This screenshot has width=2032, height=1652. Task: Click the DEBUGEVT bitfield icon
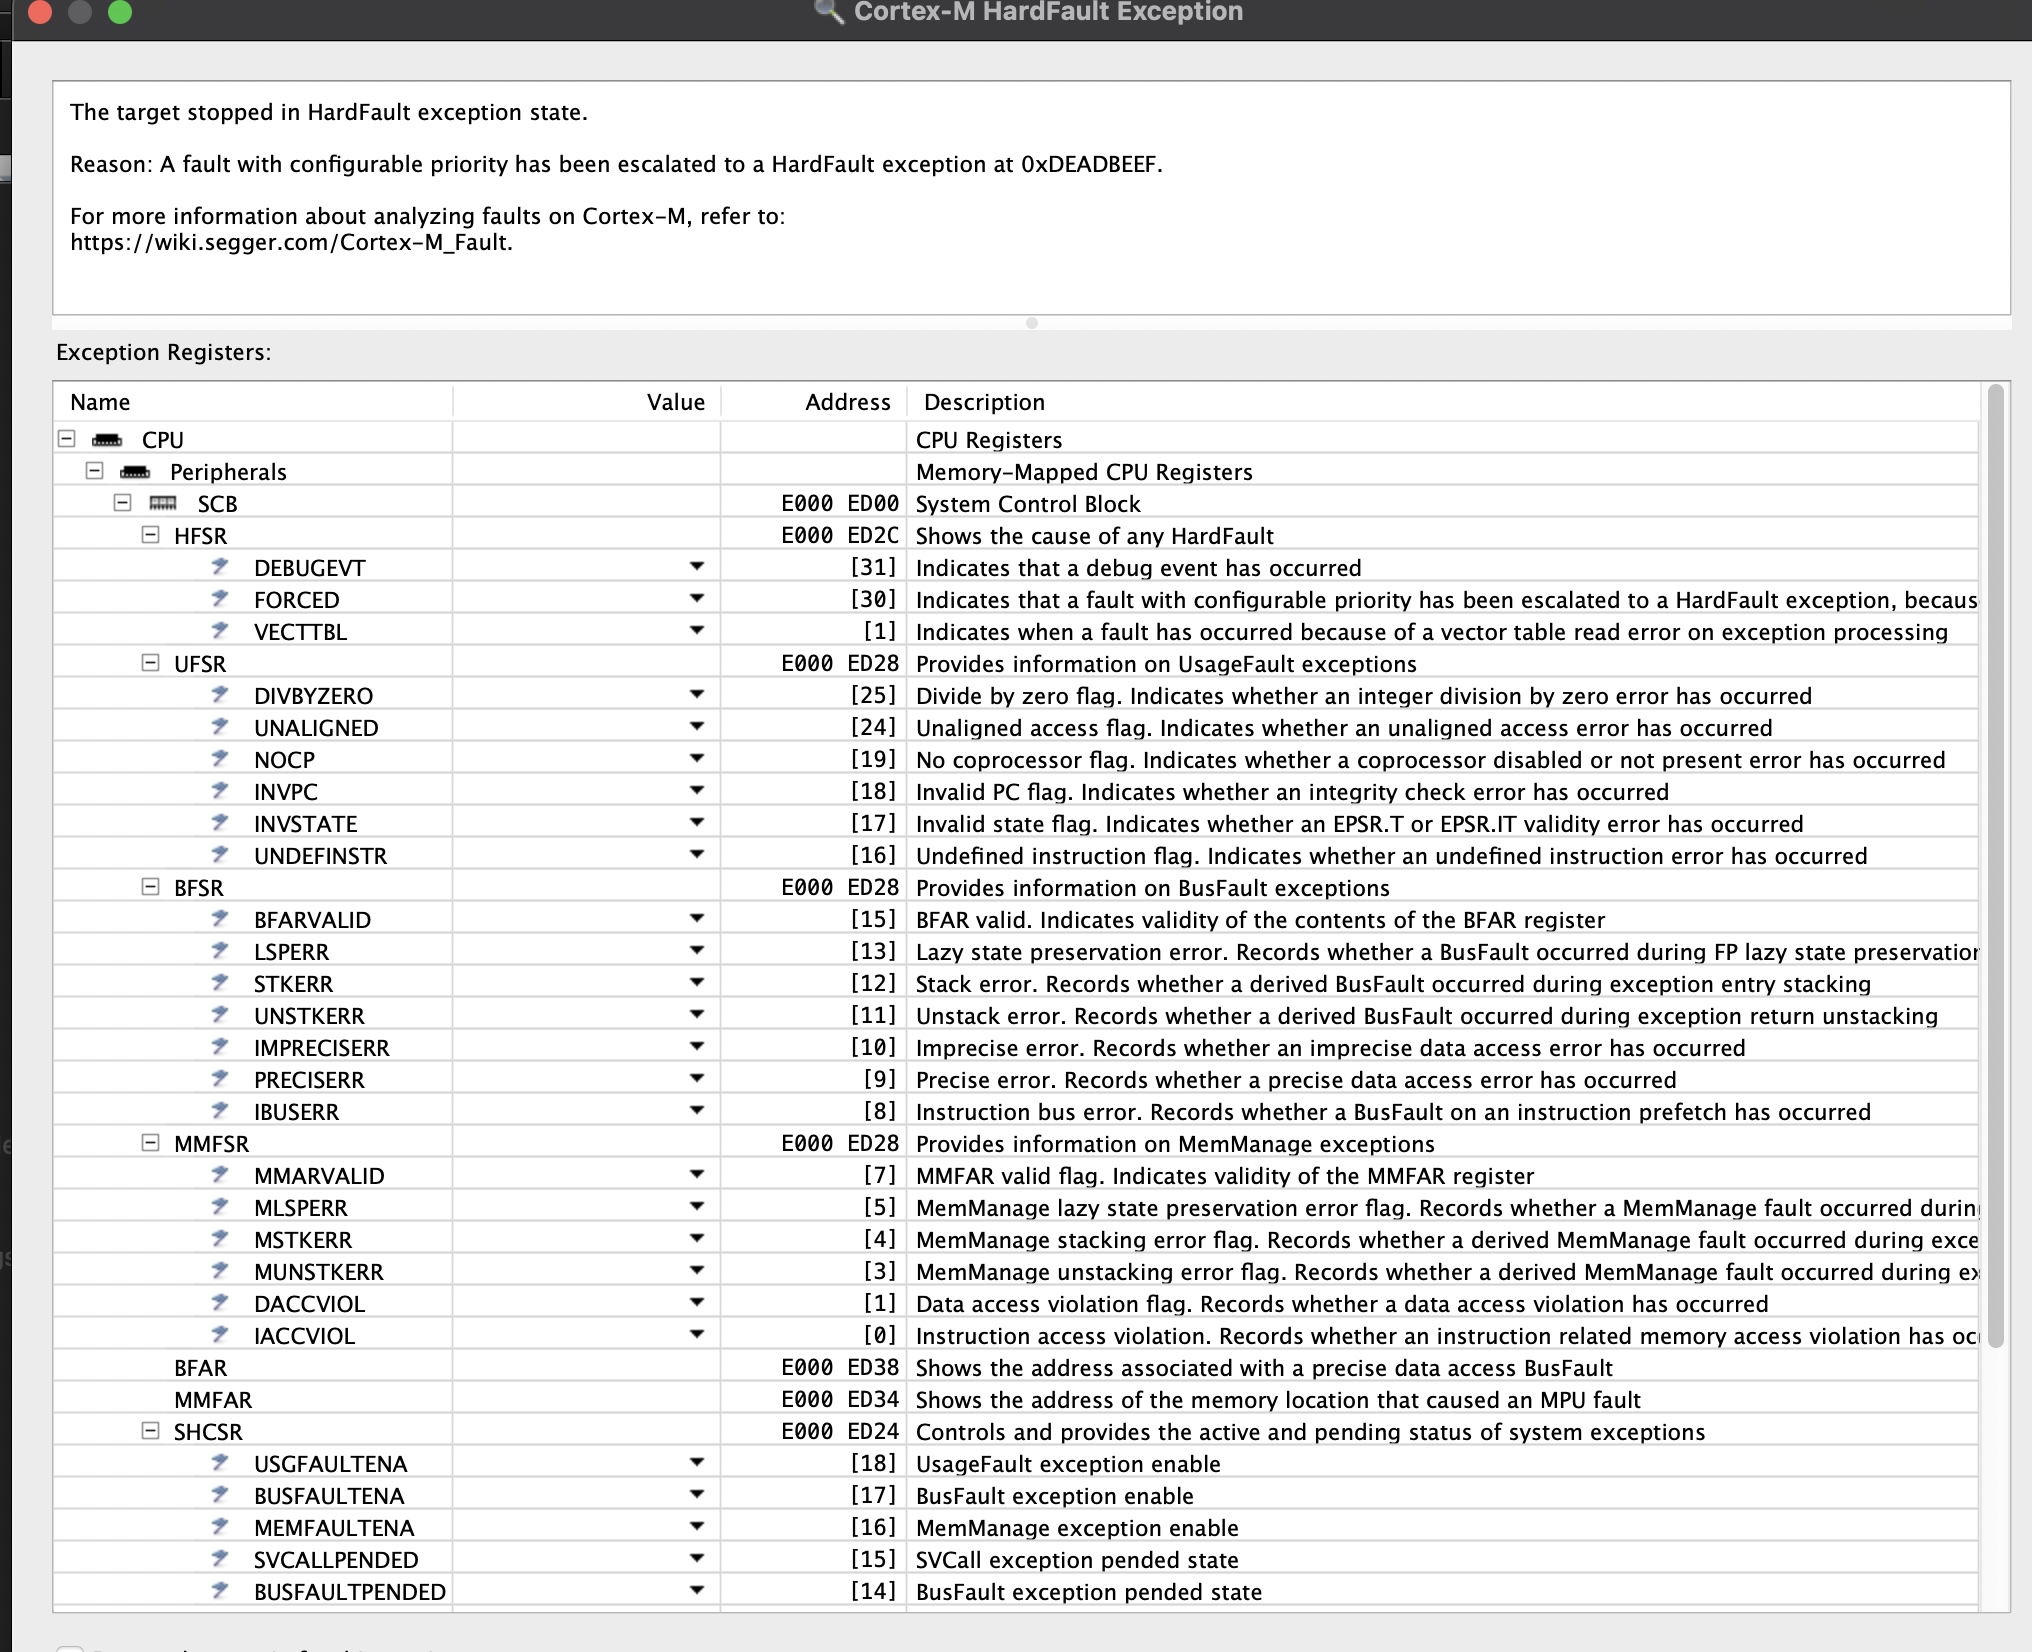point(220,567)
